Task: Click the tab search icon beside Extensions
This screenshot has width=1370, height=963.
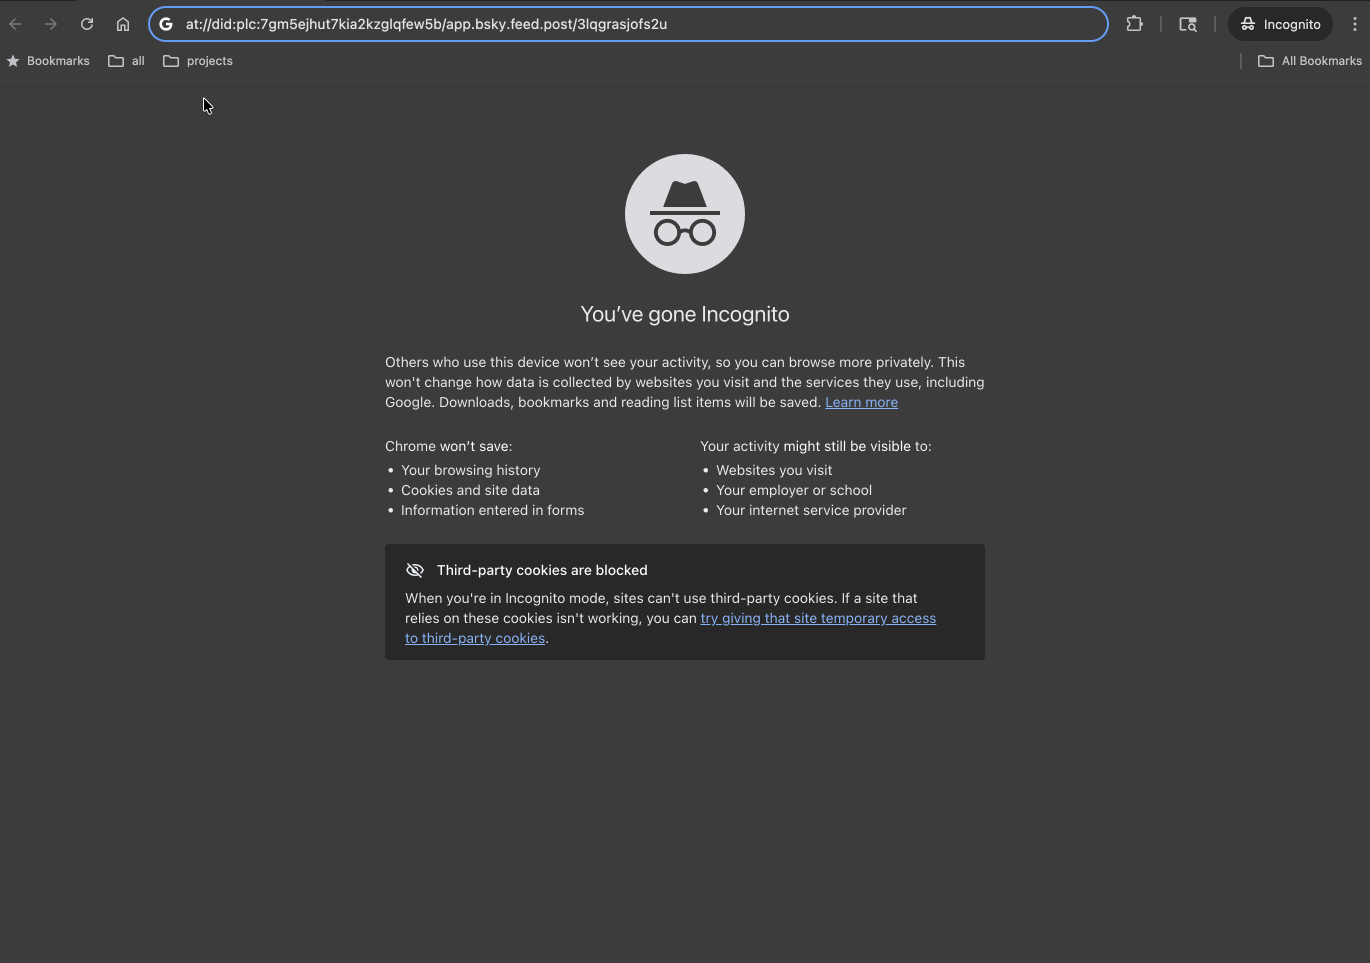Action: [1187, 23]
